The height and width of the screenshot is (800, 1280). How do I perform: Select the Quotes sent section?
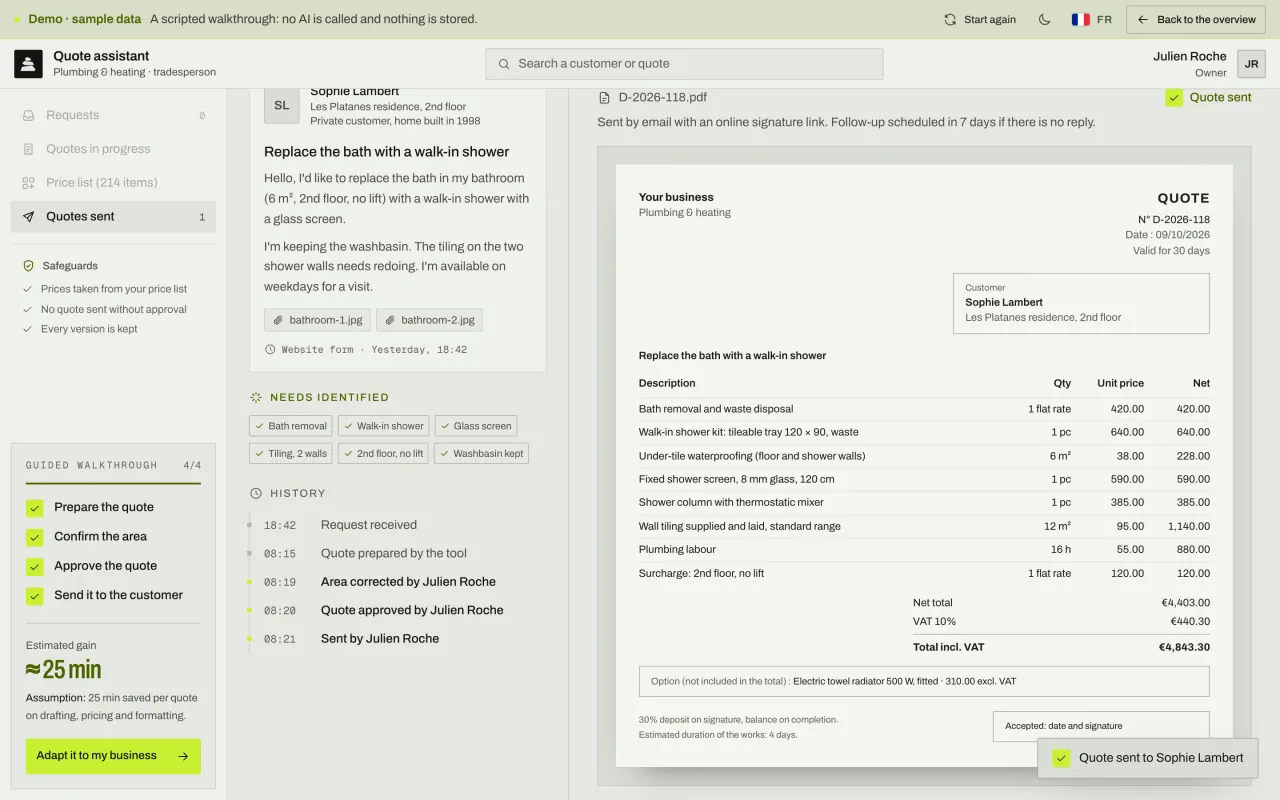(x=113, y=217)
